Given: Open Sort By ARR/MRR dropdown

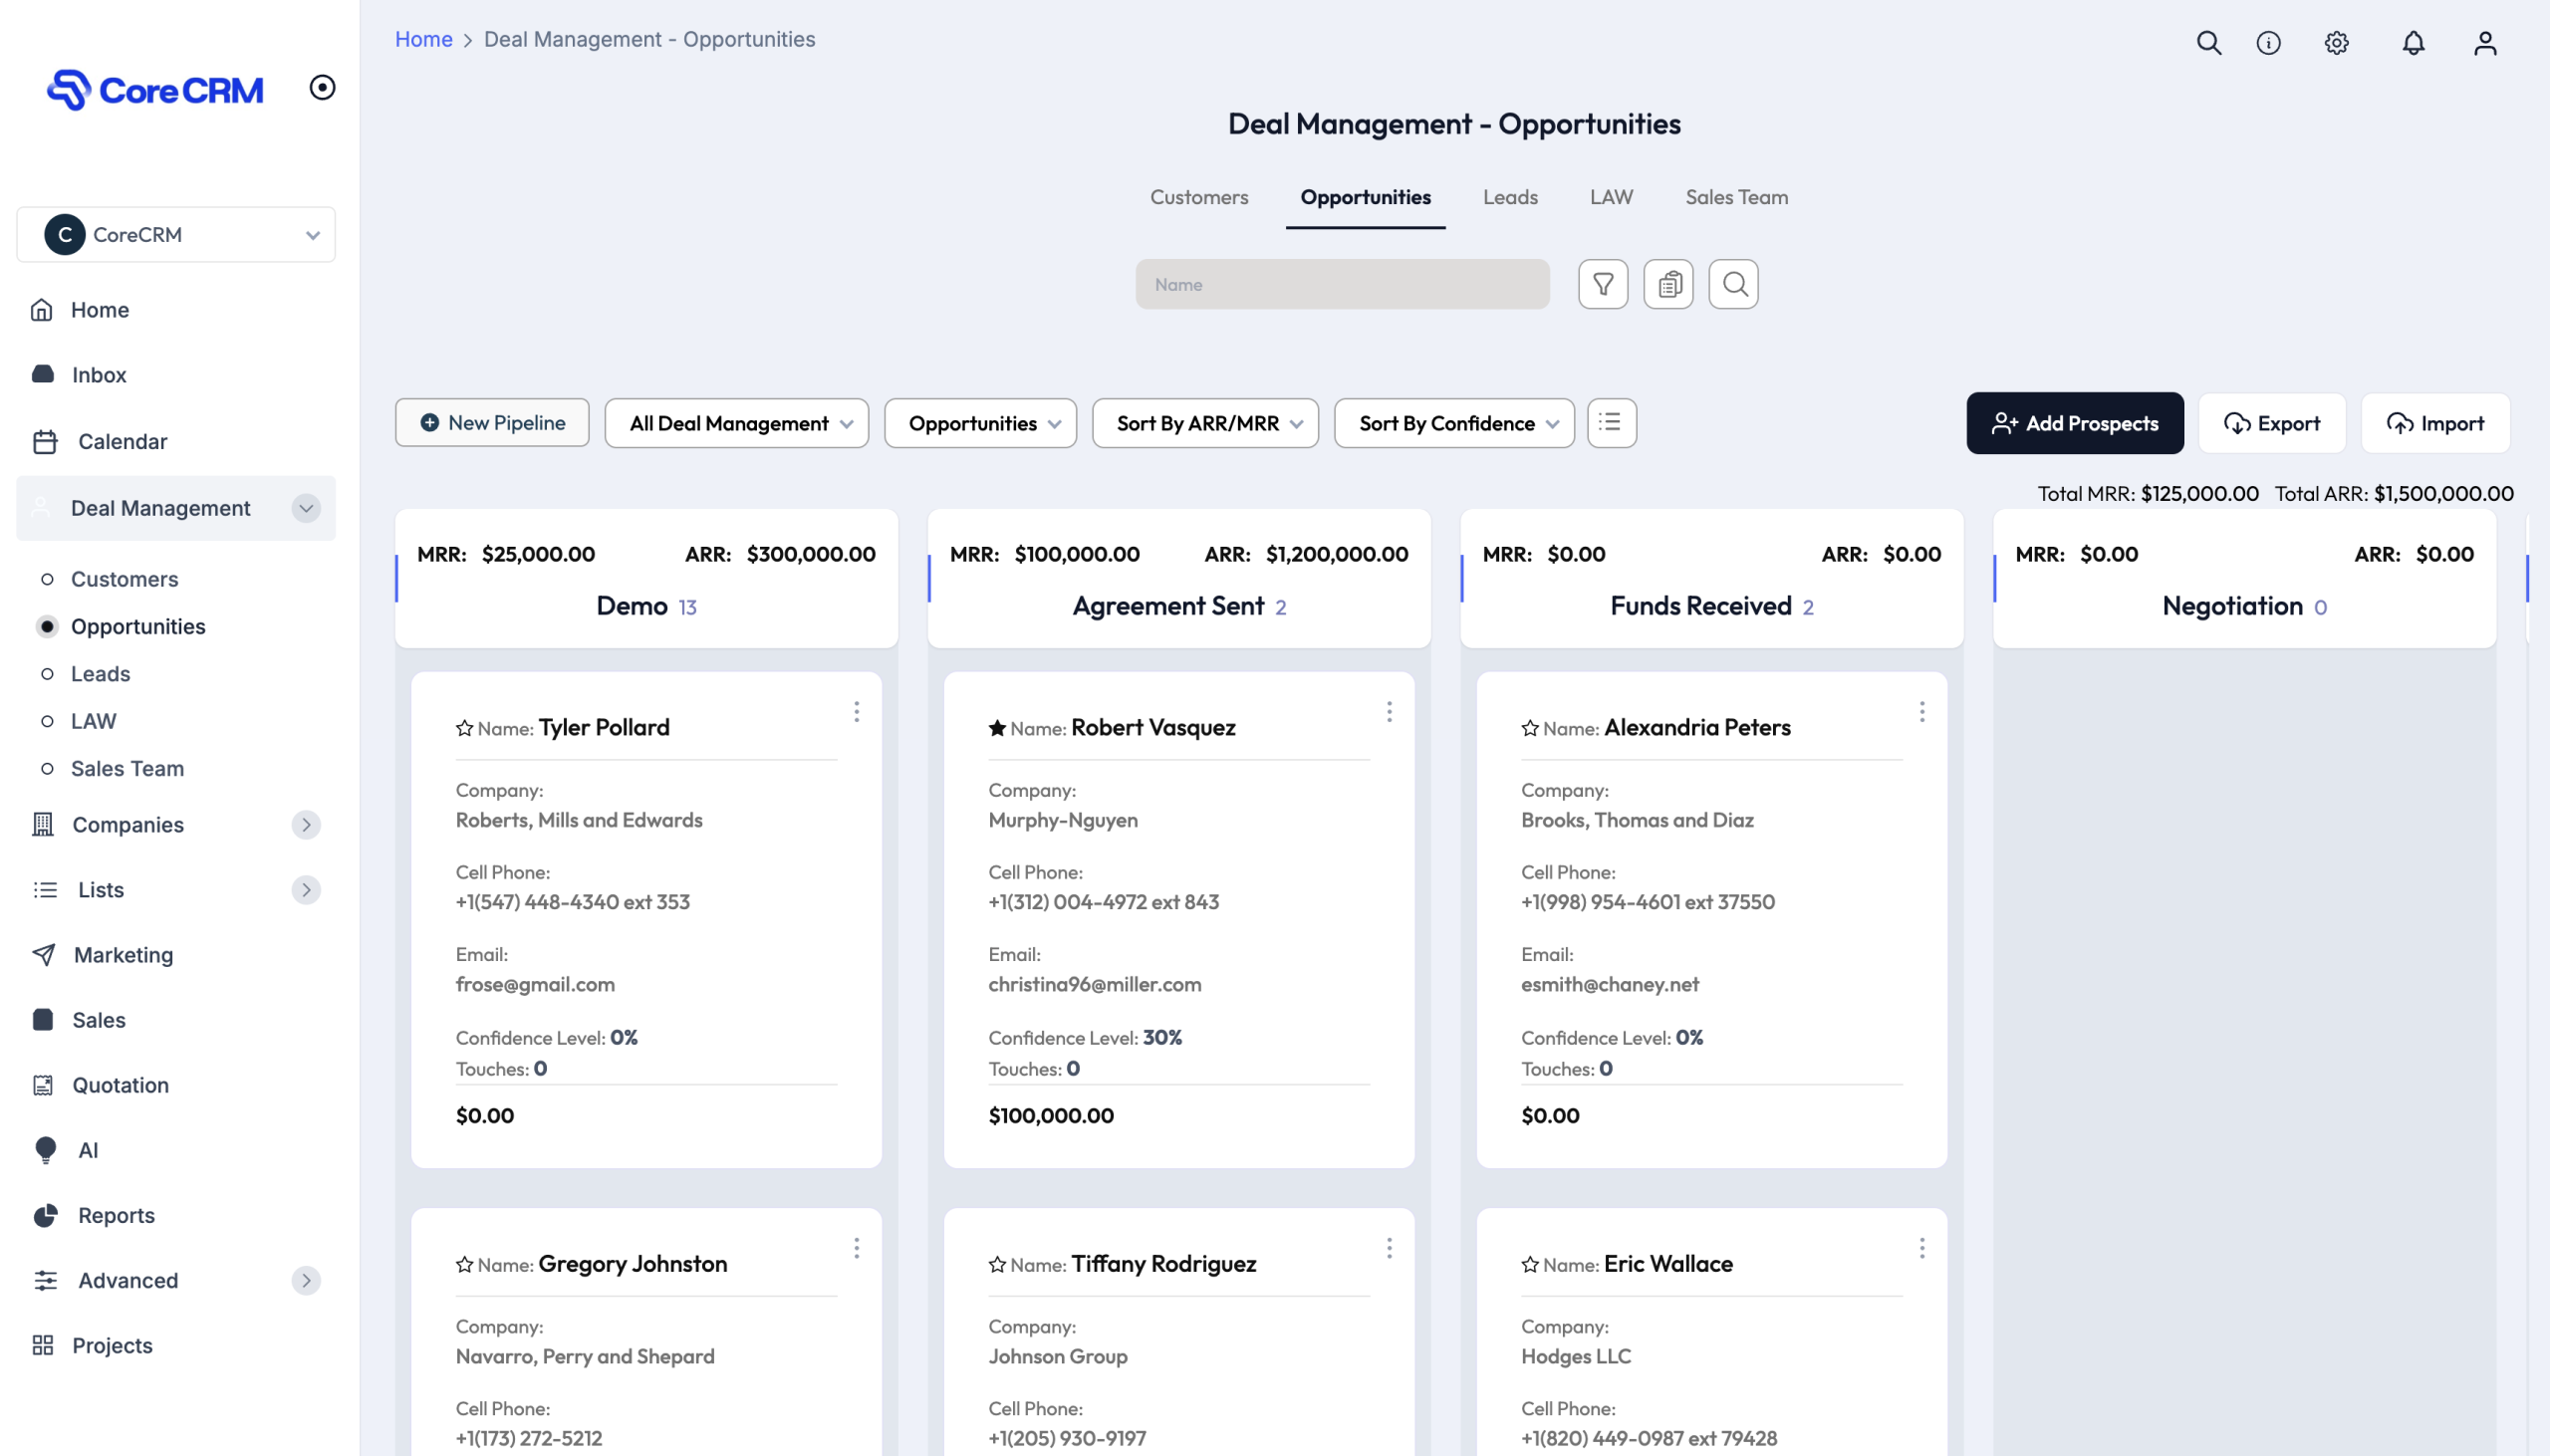Looking at the screenshot, I should pos(1205,423).
